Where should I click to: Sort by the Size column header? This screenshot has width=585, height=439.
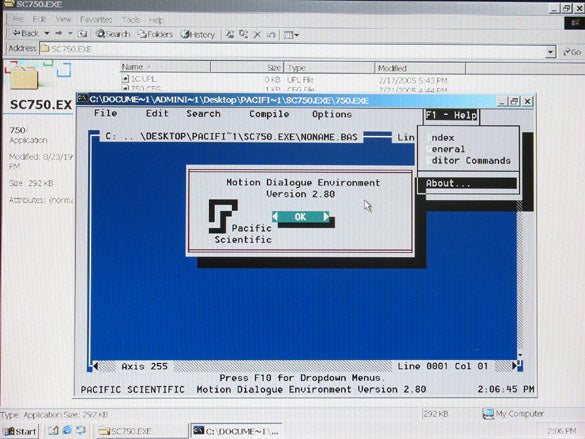pos(247,68)
